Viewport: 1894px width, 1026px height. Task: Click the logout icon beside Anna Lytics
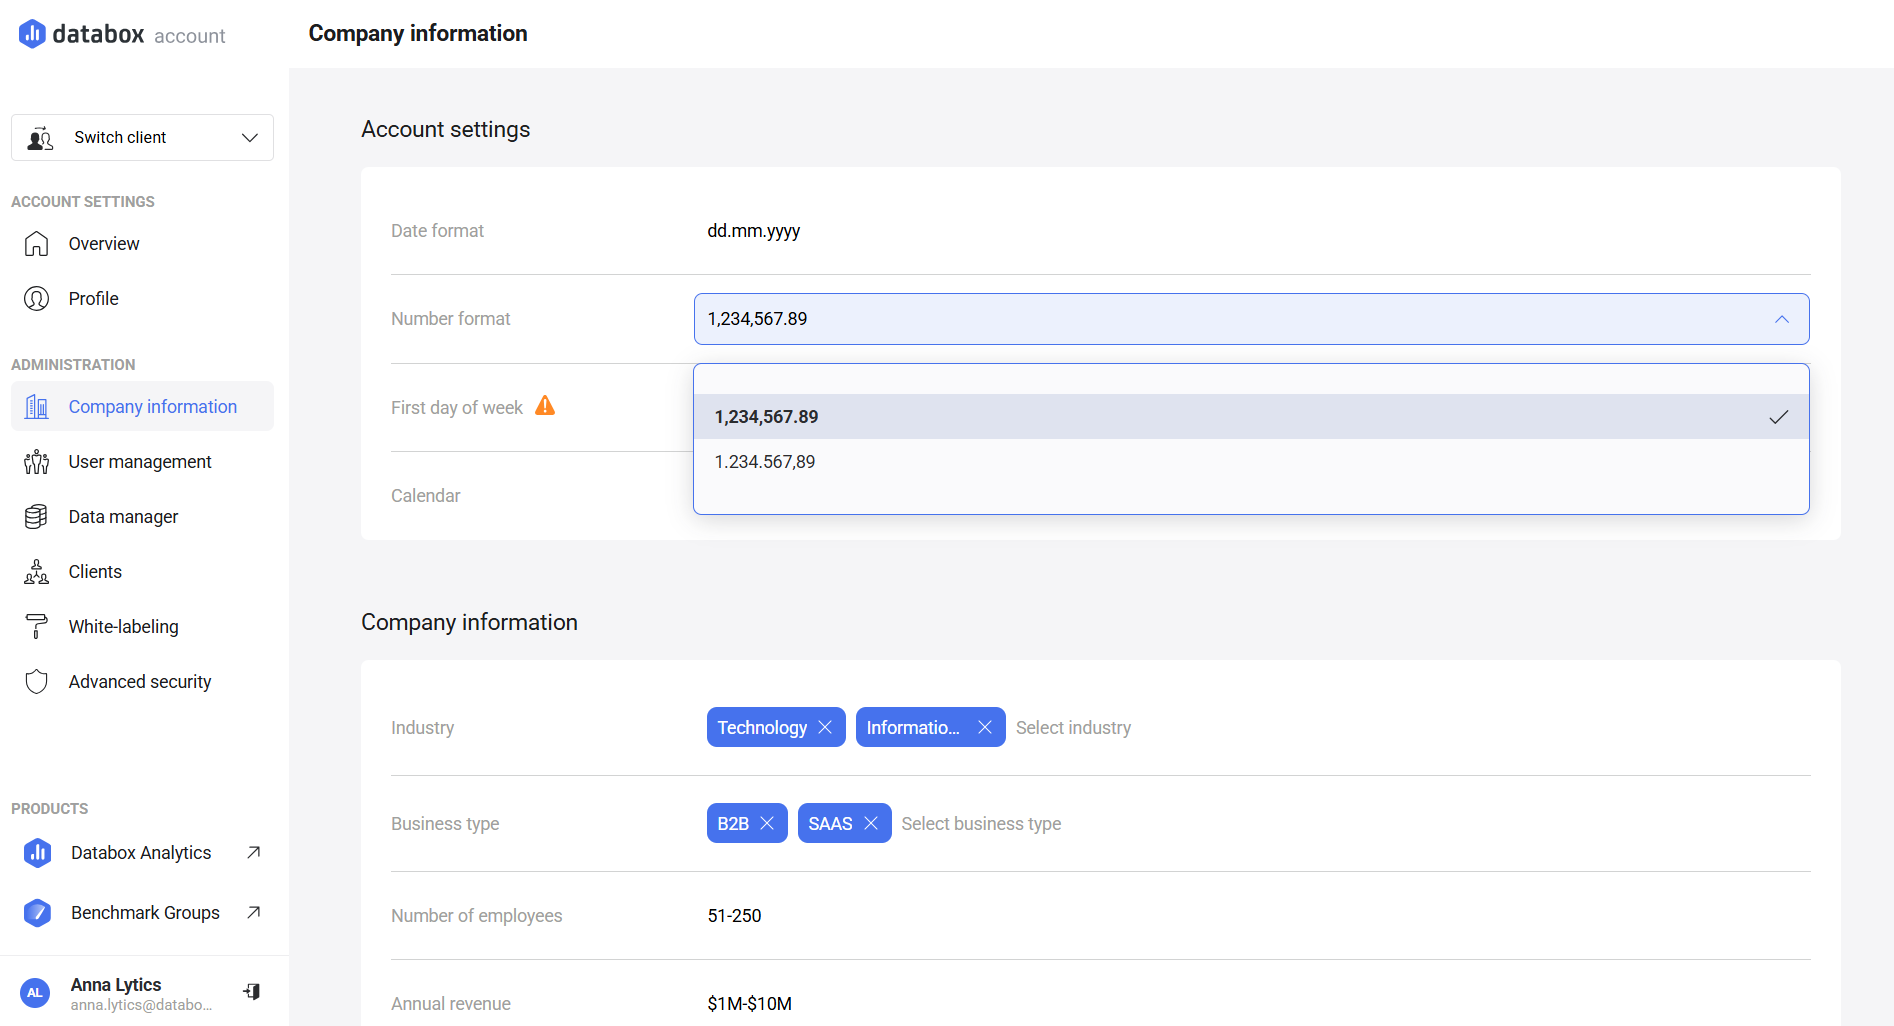pyautogui.click(x=252, y=991)
